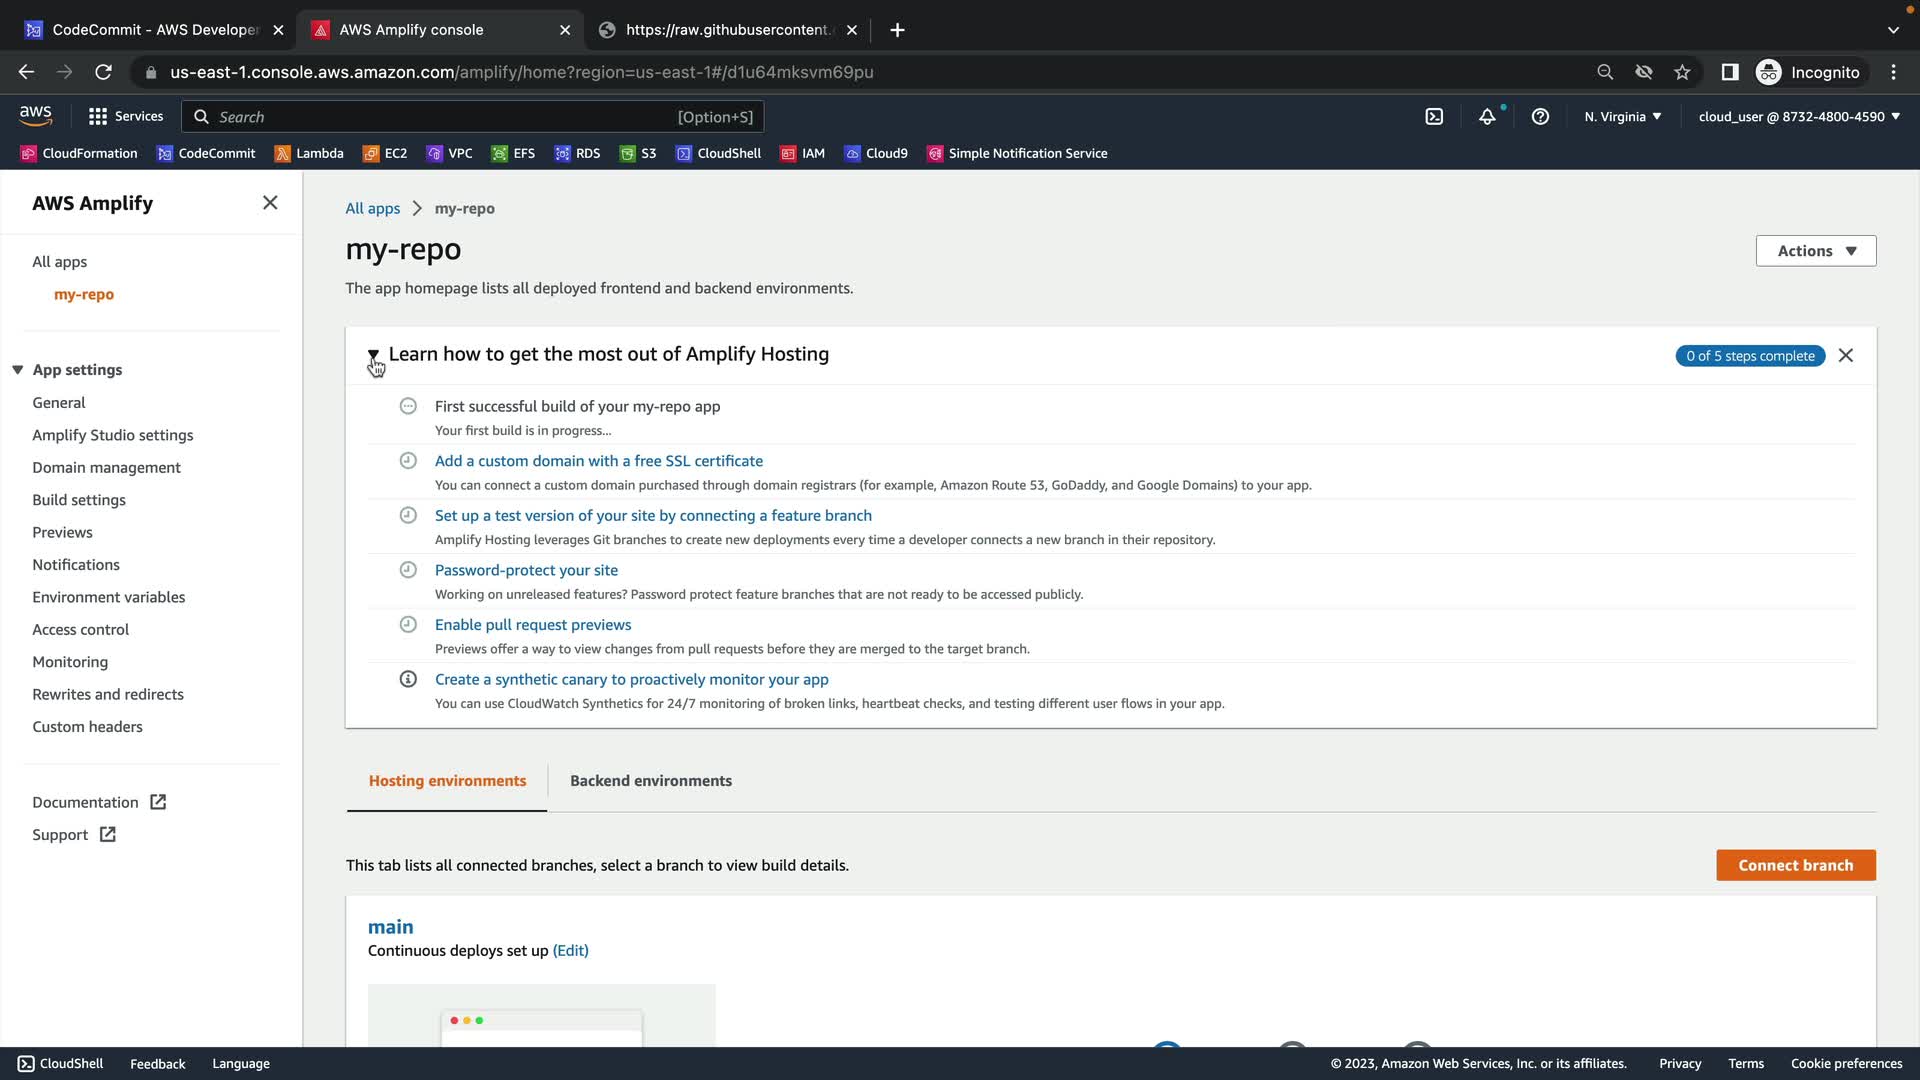Open the Actions dropdown menu
Image resolution: width=1920 pixels, height=1080 pixels.
coord(1816,251)
